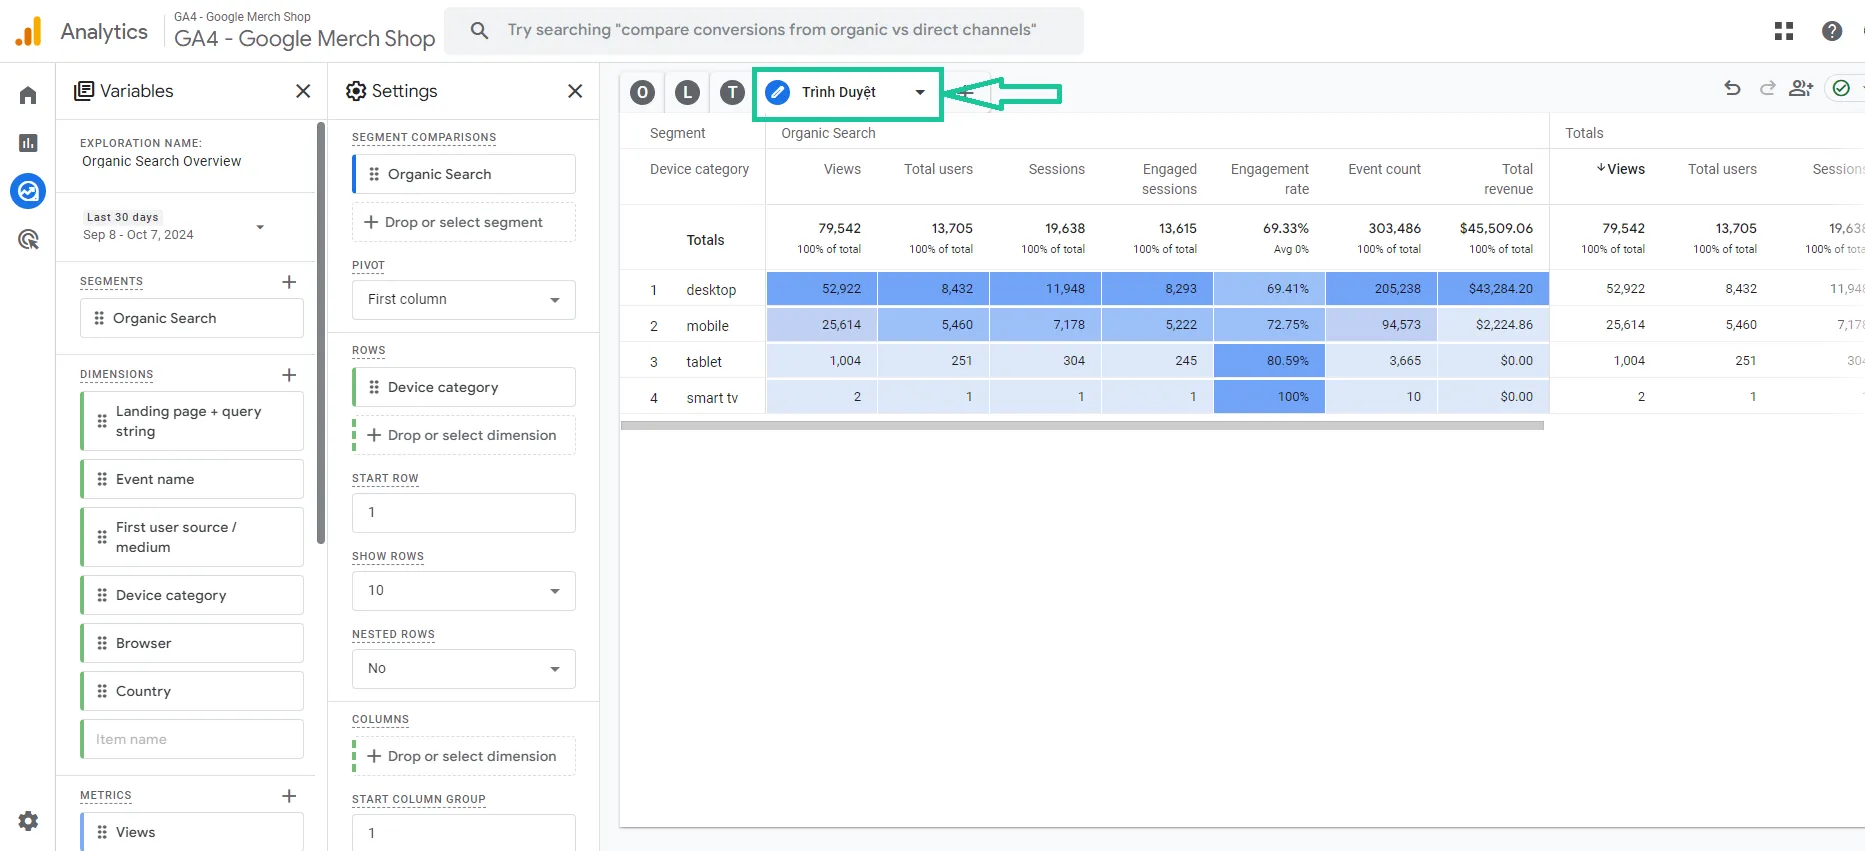Open the Show Rows dropdown set to 10
This screenshot has height=851, width=1865.
[464, 590]
